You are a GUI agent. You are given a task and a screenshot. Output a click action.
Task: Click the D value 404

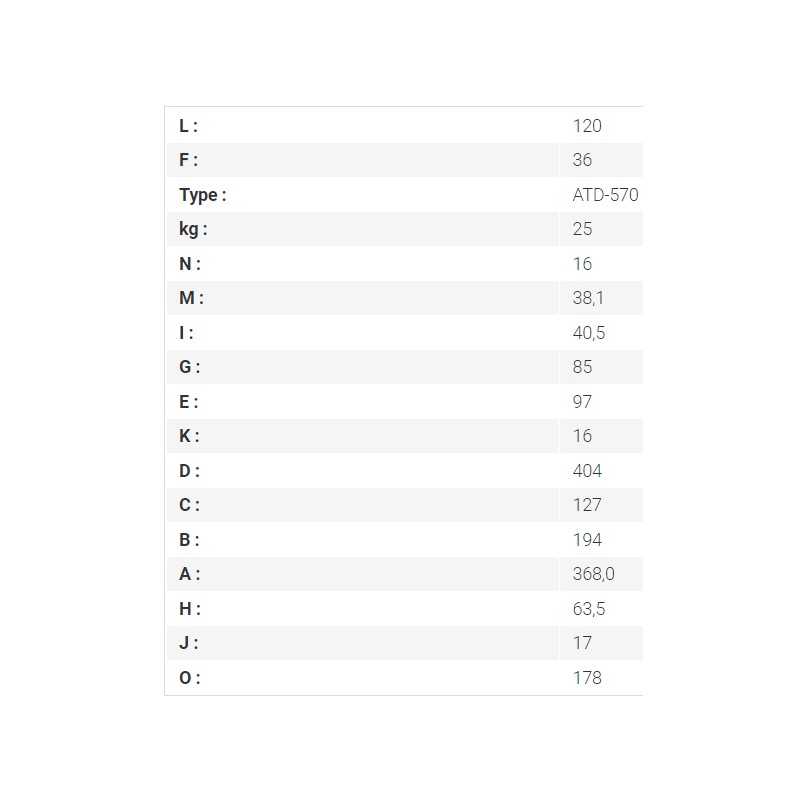pos(587,470)
